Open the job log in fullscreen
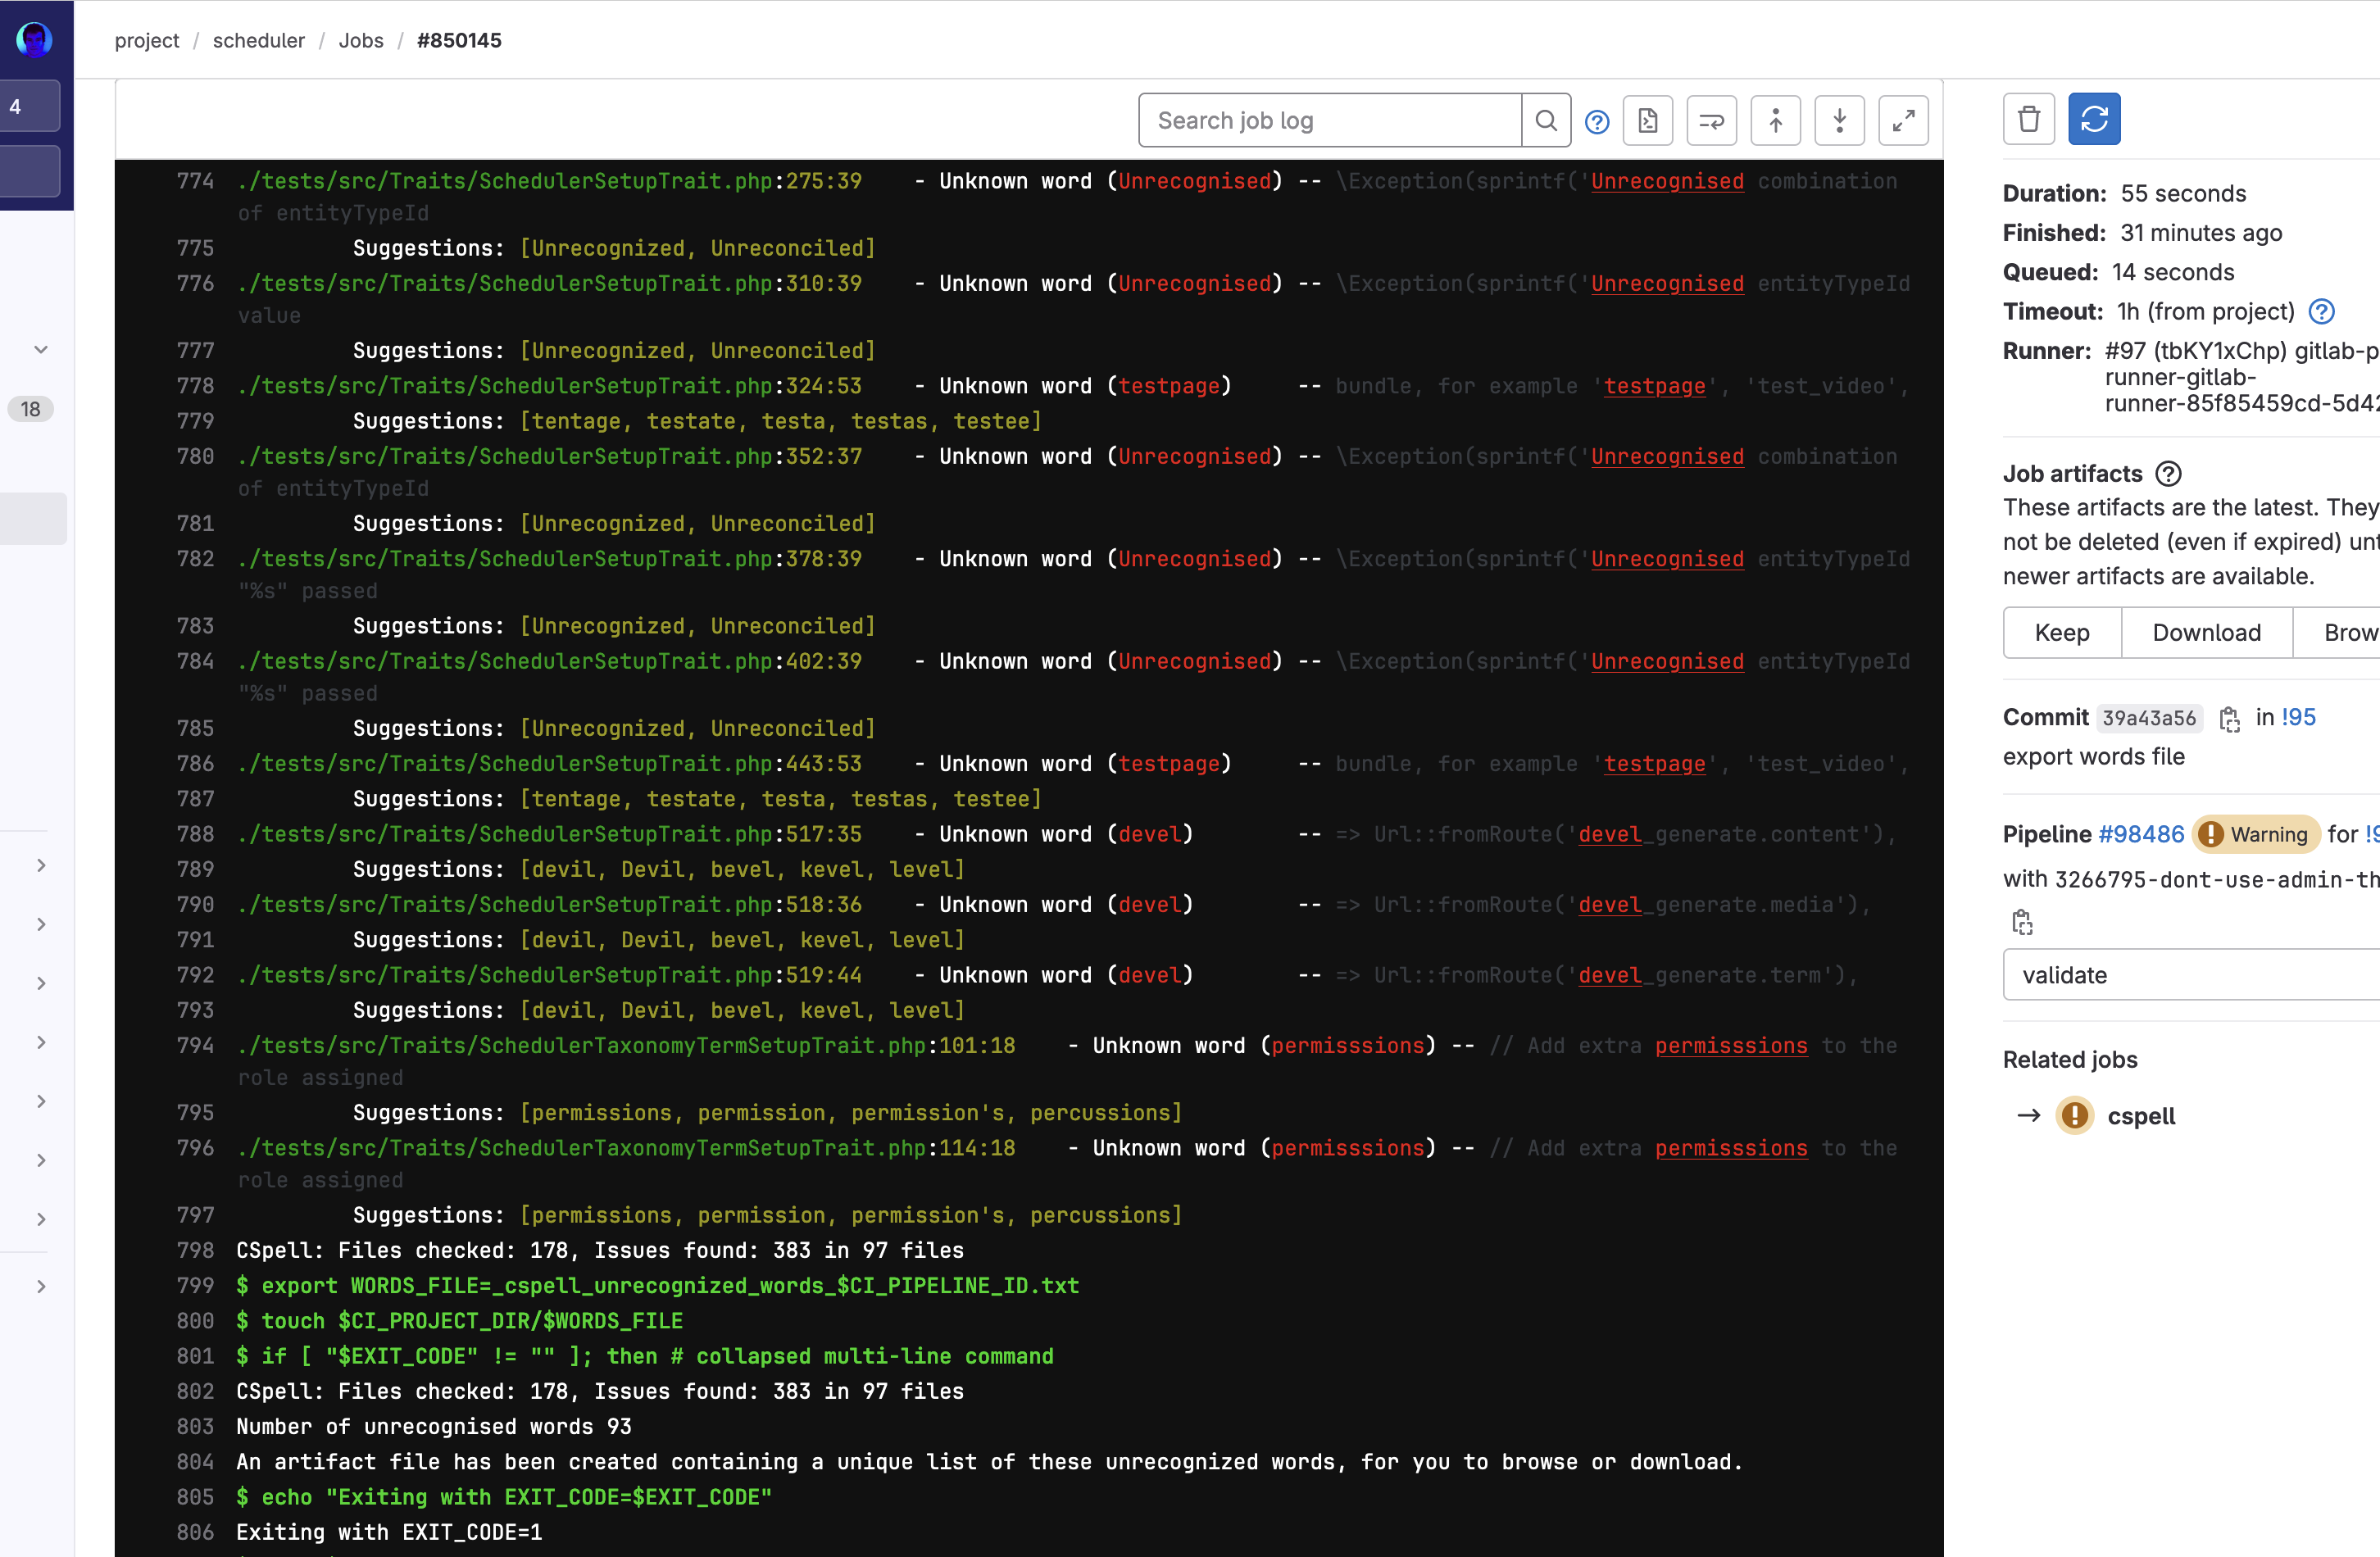Screen dimensions: 2380x1557 (1904, 120)
